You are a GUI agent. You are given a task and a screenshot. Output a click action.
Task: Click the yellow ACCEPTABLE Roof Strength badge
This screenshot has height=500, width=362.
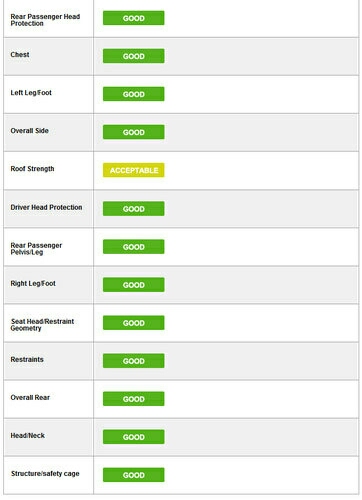pyautogui.click(x=133, y=170)
